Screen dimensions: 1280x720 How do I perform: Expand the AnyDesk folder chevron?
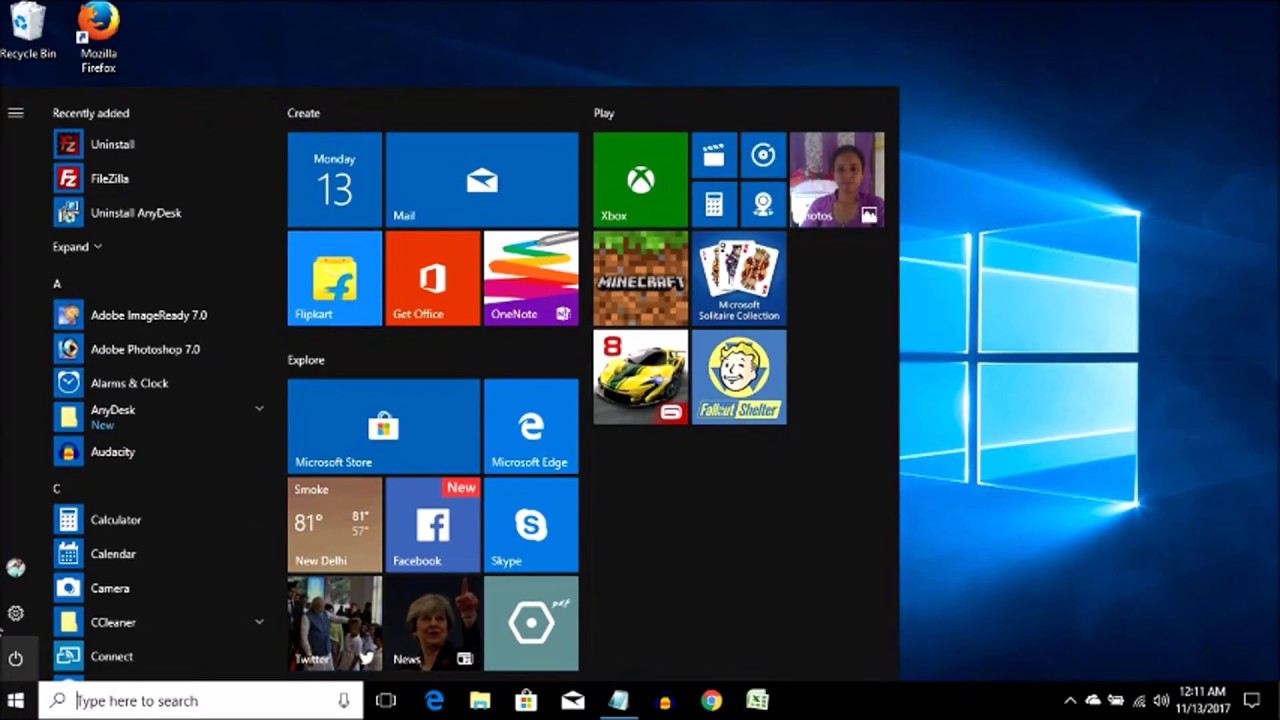click(259, 409)
